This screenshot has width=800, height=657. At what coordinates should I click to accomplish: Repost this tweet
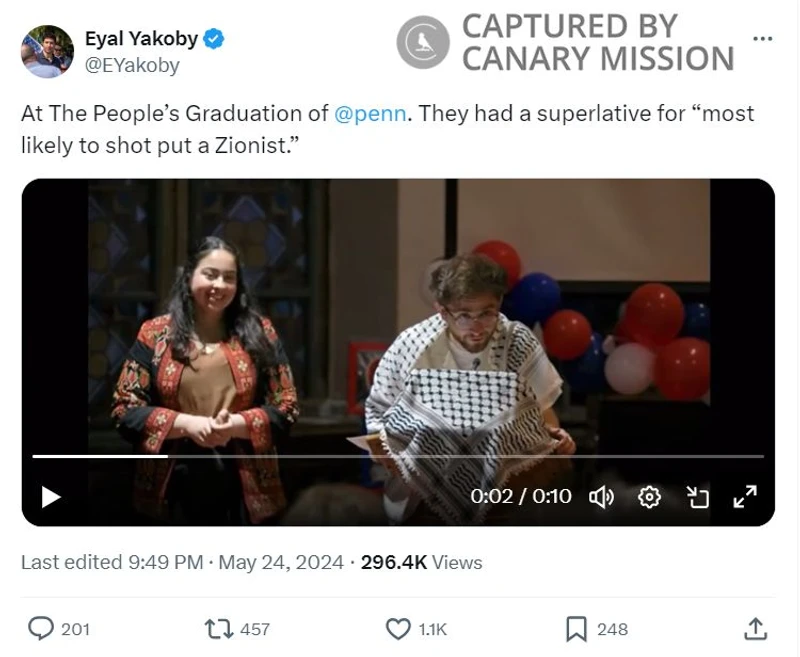217,628
